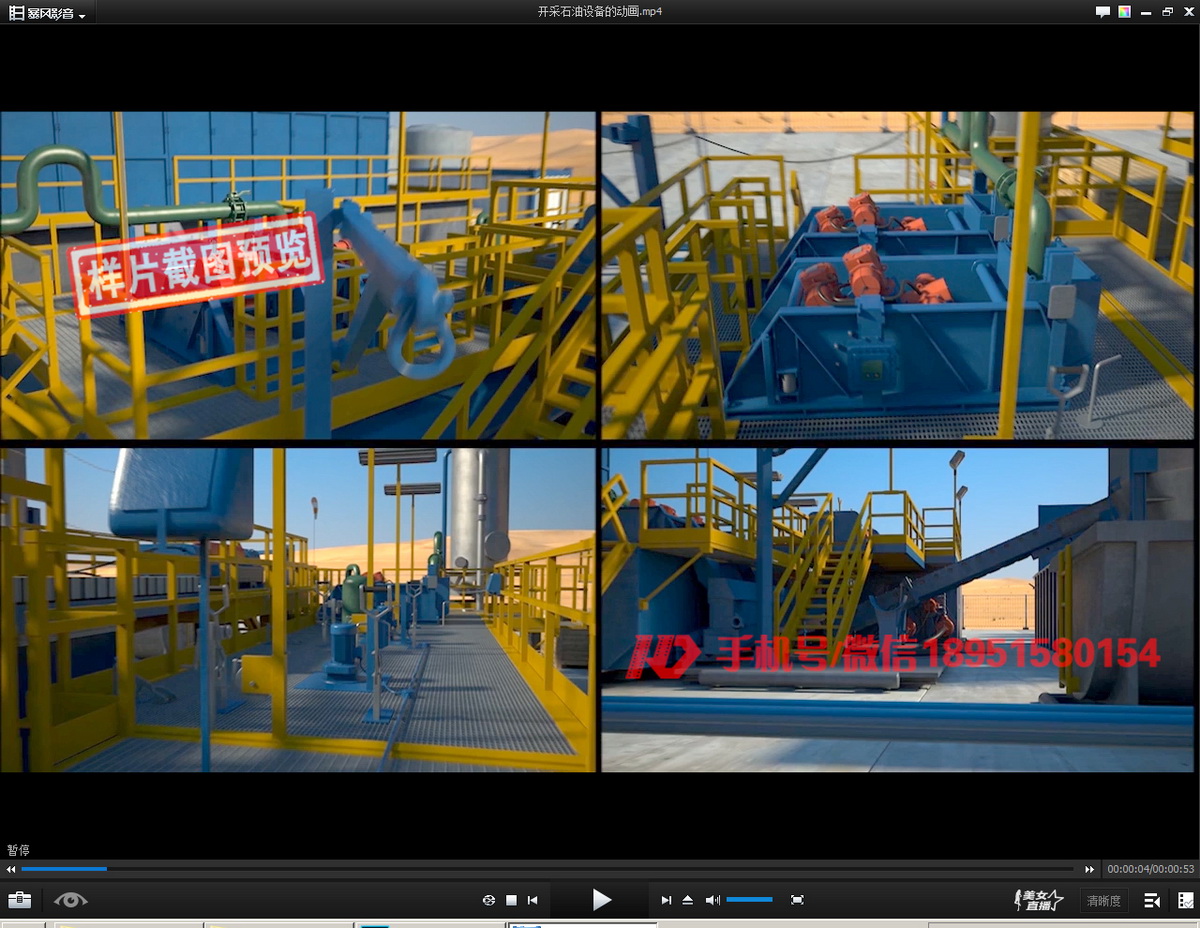Viewport: 1200px width, 928px height.
Task: Open the feedback speech bubble icon
Action: (x=1102, y=12)
